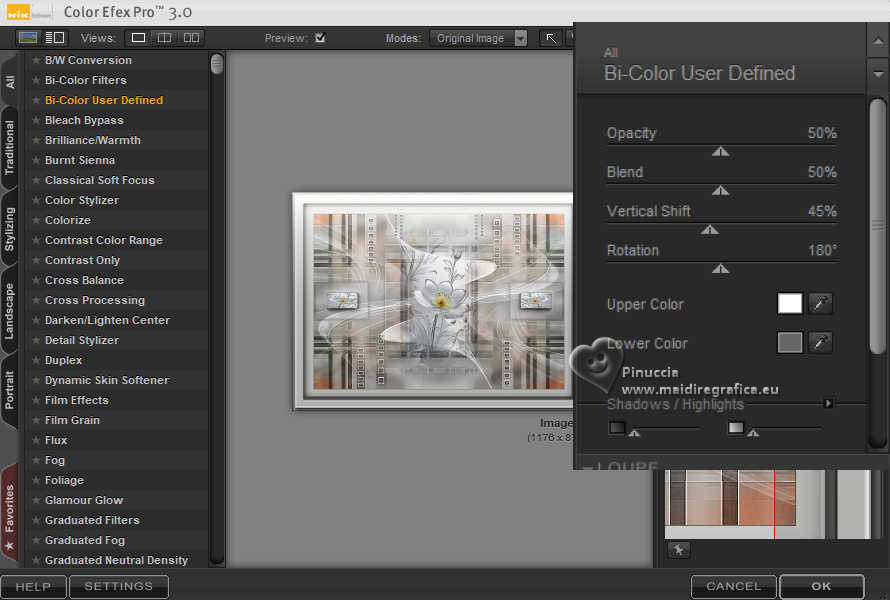Screen dimensions: 890x600
Task: Click the loupe pin icon
Action: [x=678, y=549]
